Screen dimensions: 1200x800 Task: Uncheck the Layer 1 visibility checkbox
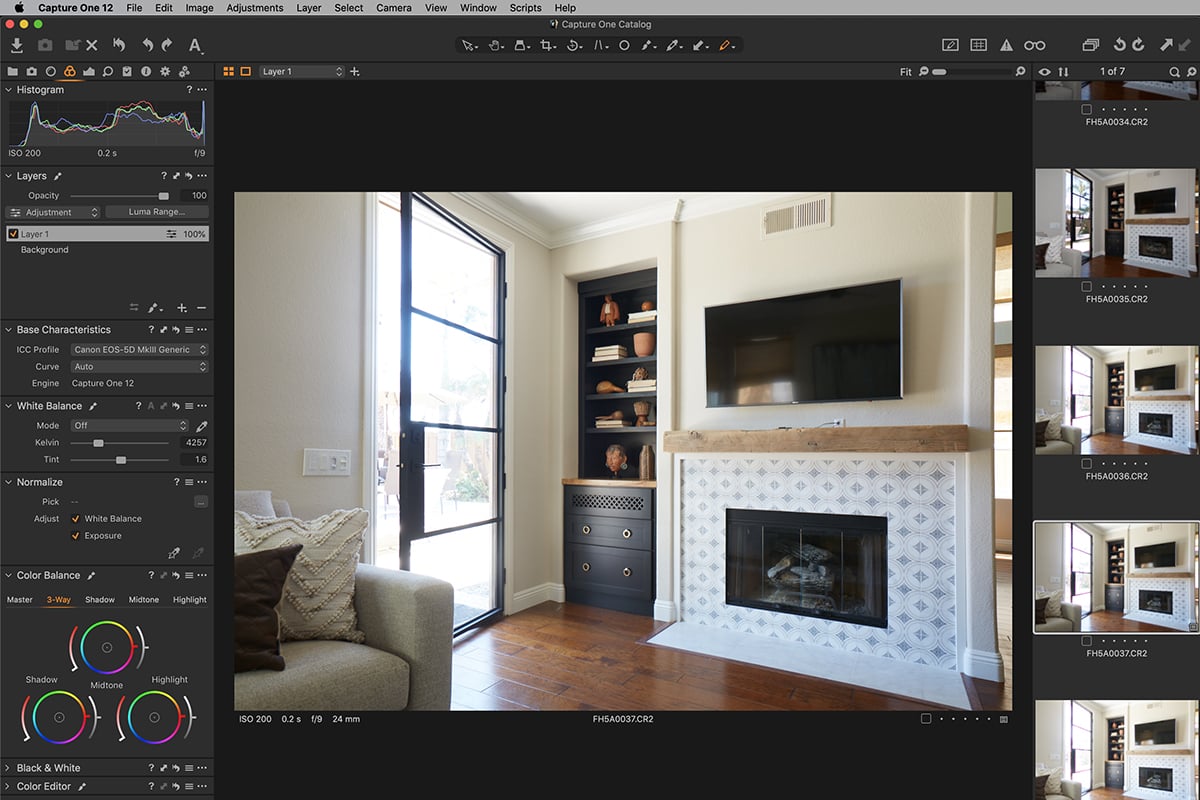click(13, 234)
